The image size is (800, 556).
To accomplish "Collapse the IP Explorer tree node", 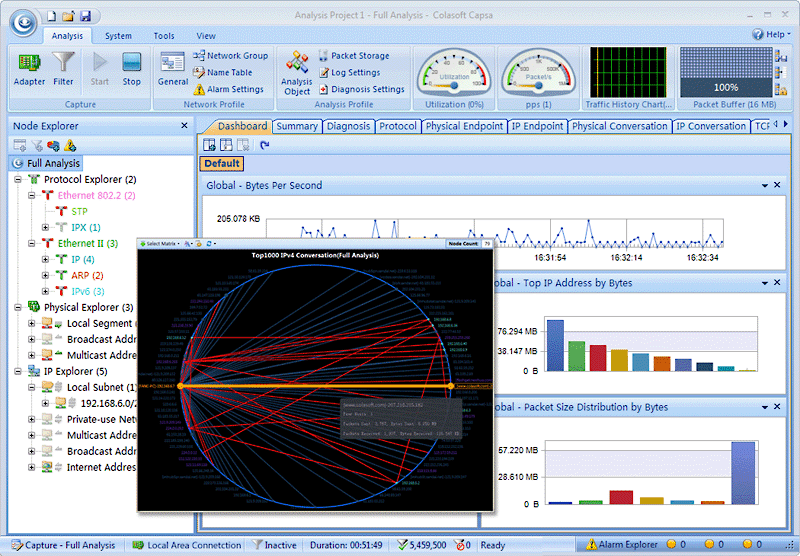I will [x=18, y=371].
